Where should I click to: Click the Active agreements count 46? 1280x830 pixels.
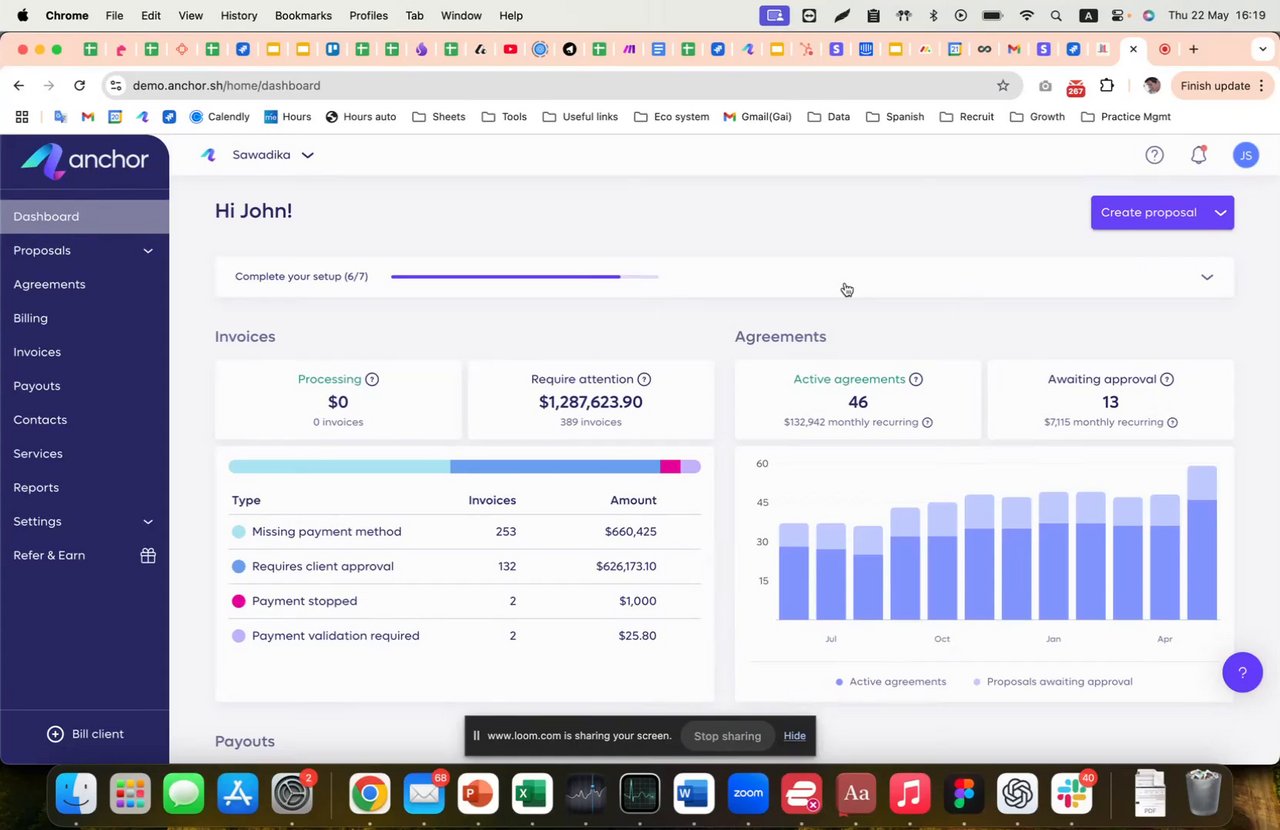point(858,402)
